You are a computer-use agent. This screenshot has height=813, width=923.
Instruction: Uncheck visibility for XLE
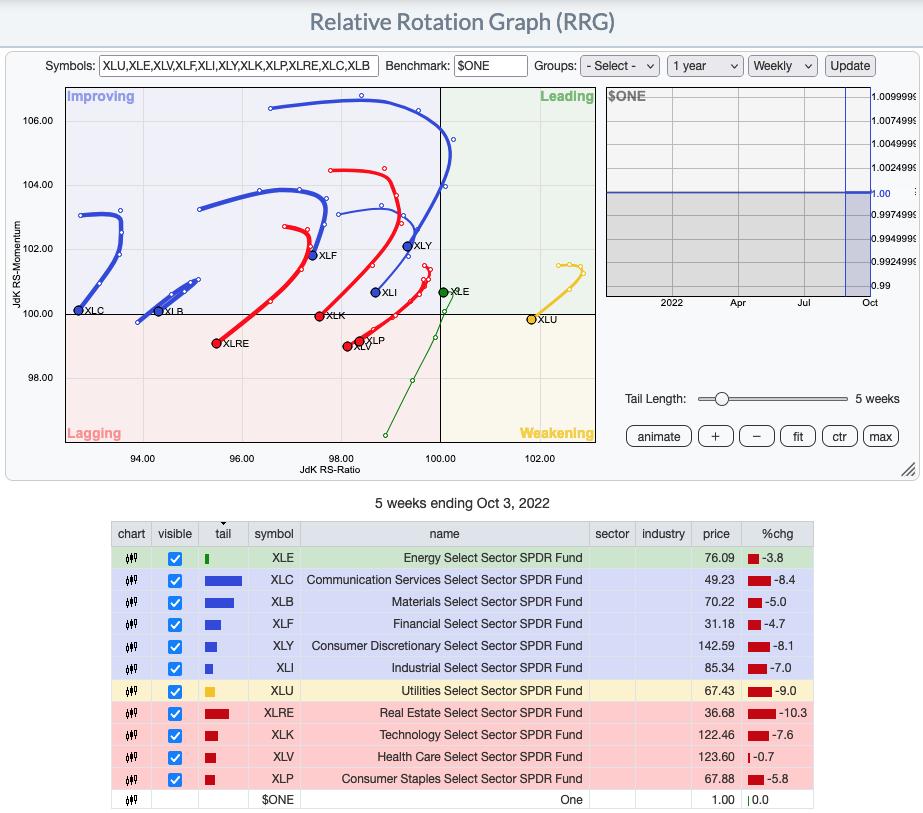[x=175, y=559]
